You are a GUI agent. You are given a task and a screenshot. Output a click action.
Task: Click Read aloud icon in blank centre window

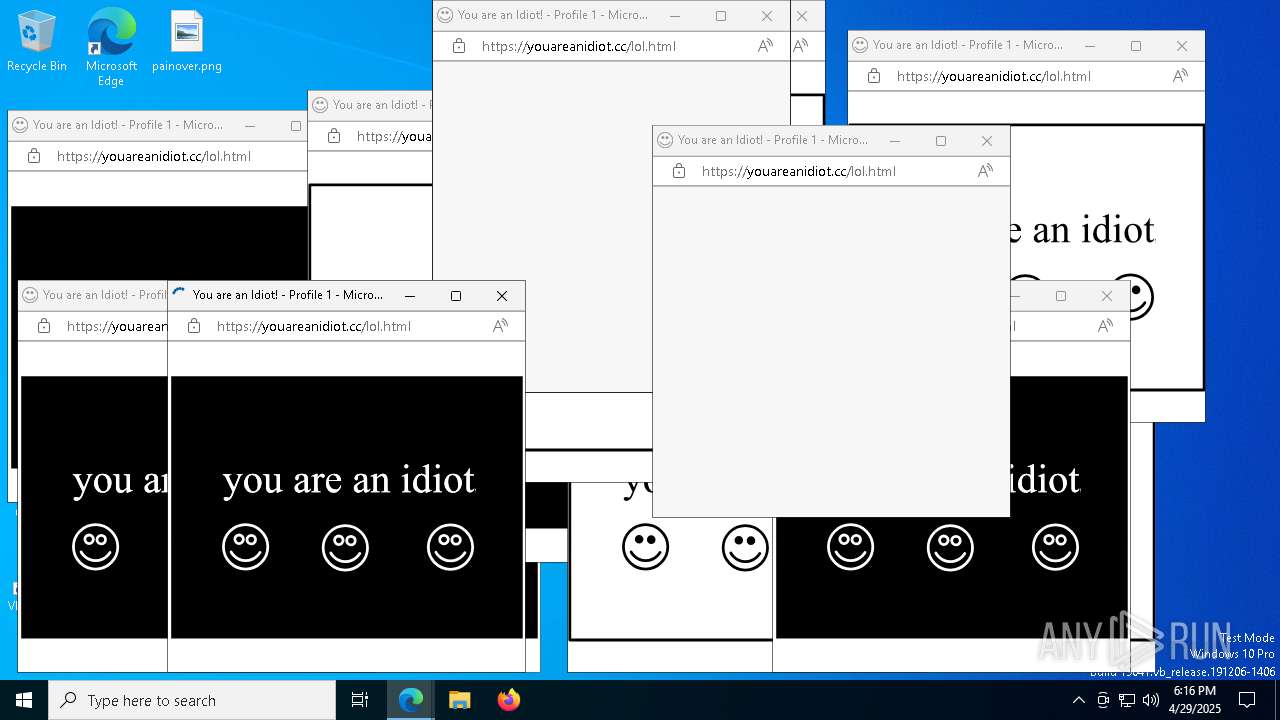coord(985,171)
